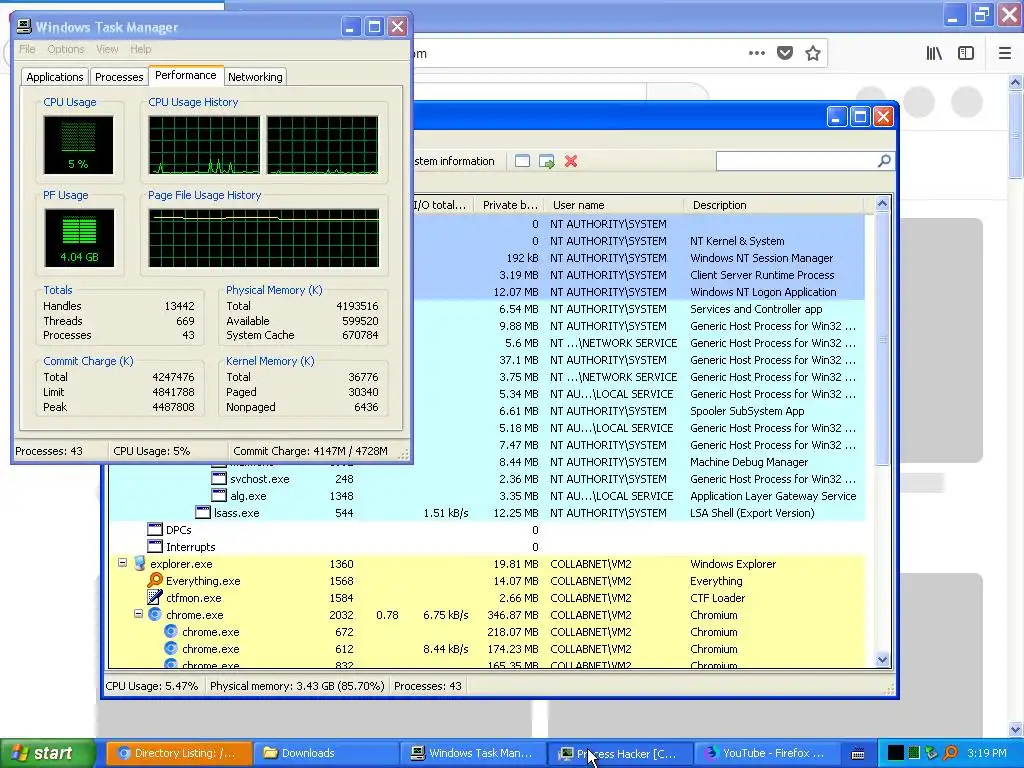
Task: Select the Performance tab in Task Manager
Action: click(185, 75)
